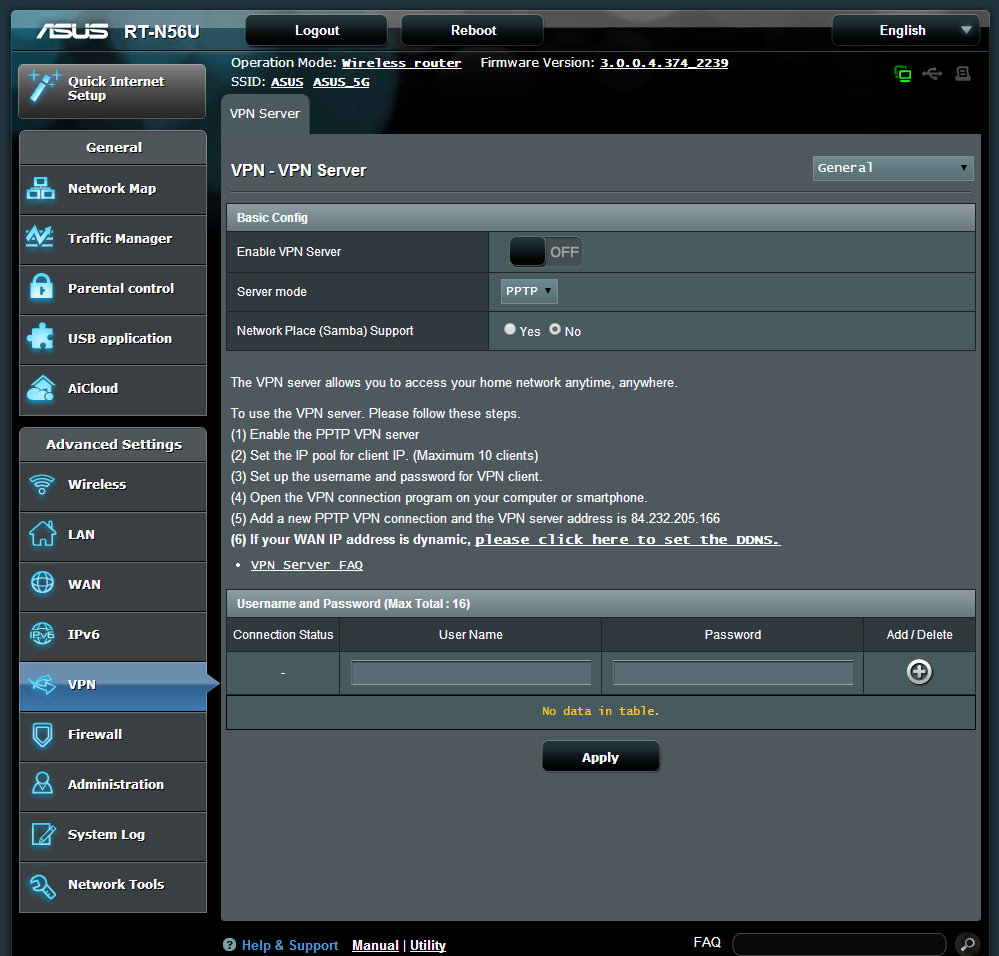
Task: Select No for Samba Support
Action: click(555, 329)
